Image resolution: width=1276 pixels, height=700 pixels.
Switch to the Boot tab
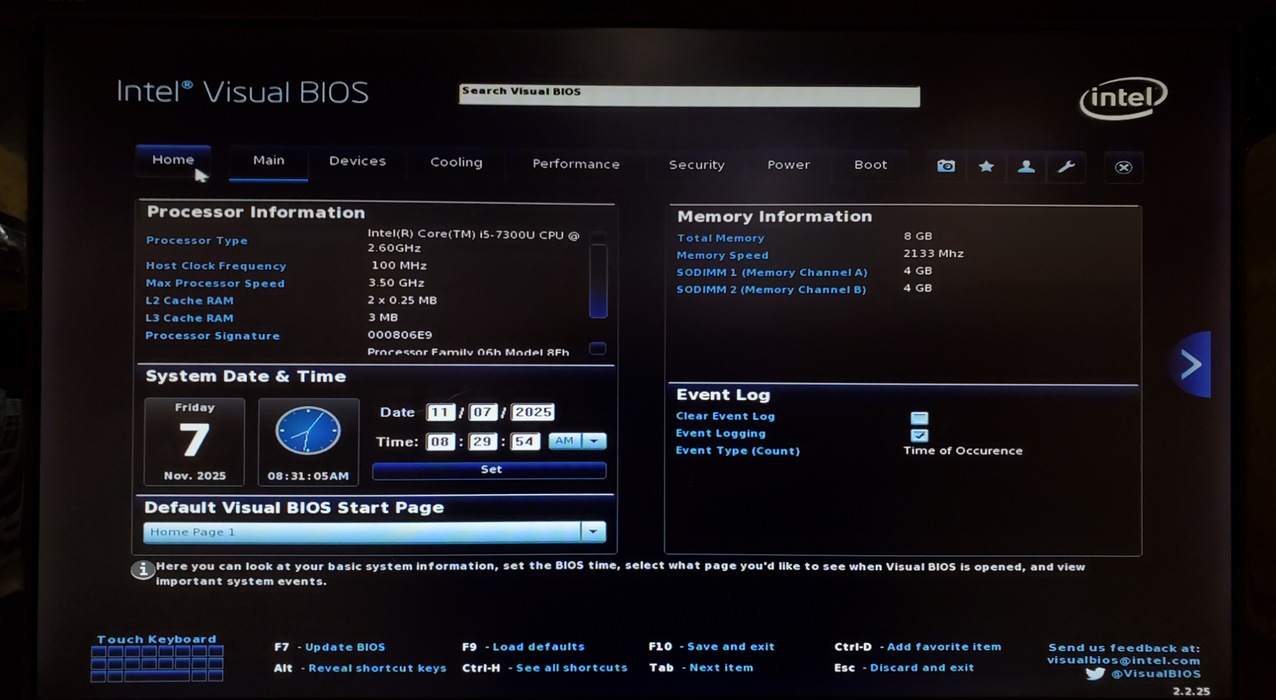(869, 164)
